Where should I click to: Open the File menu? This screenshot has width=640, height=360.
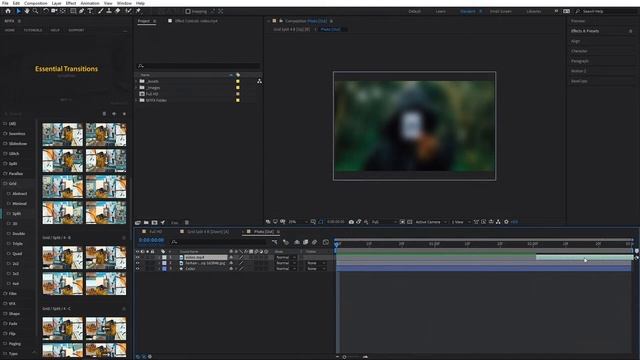point(5,3)
